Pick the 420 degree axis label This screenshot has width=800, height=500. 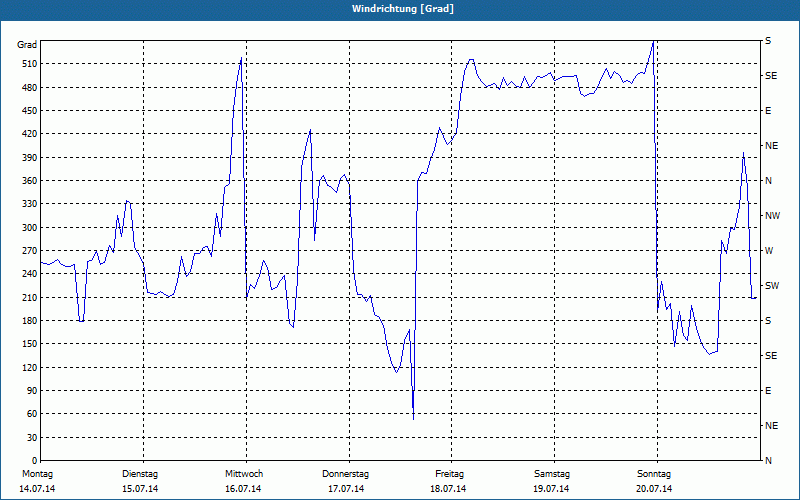[29, 134]
